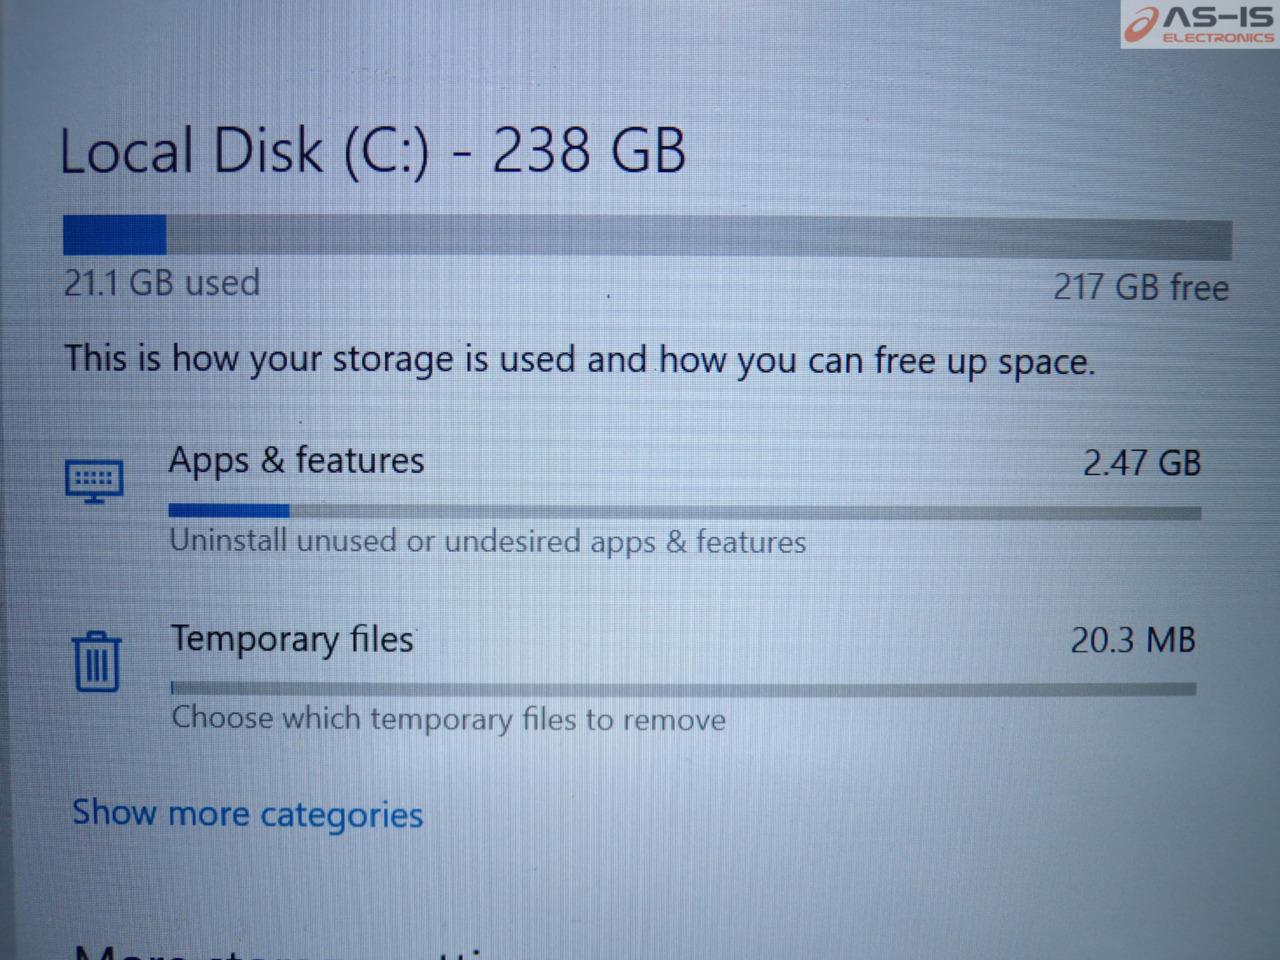Click the Apps & features keyboard icon
Screen dimensions: 1280x960
[94, 480]
